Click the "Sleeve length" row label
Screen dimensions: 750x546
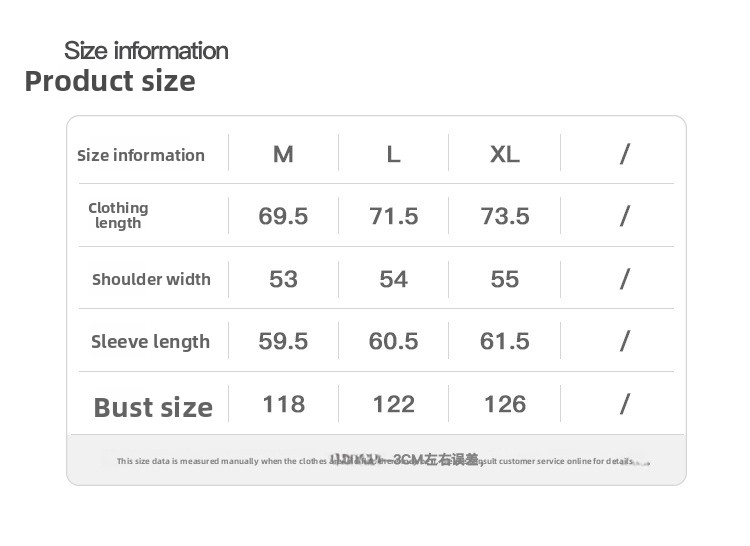click(150, 342)
